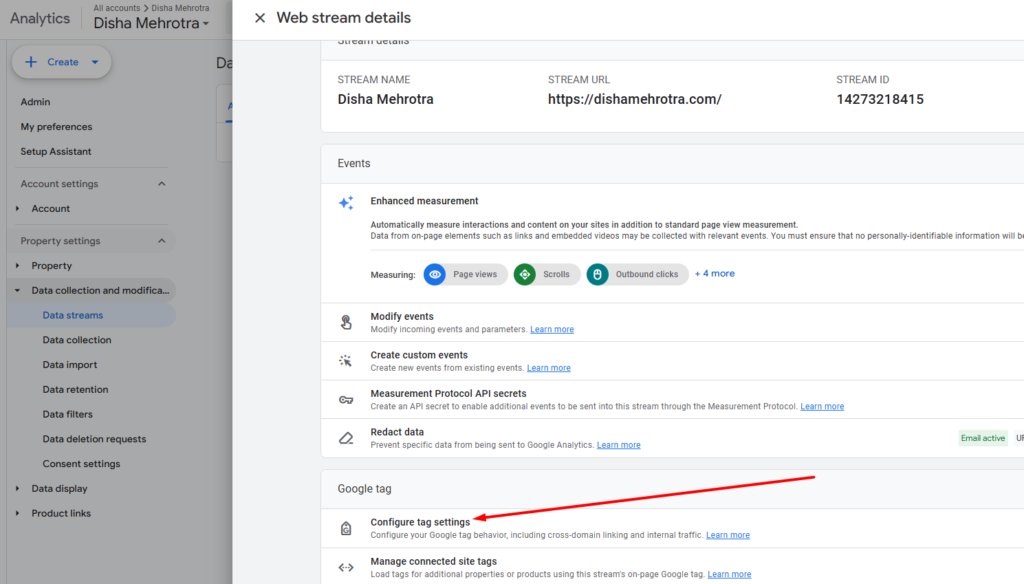
Task: Collapse the Account settings section
Action: [162, 184]
